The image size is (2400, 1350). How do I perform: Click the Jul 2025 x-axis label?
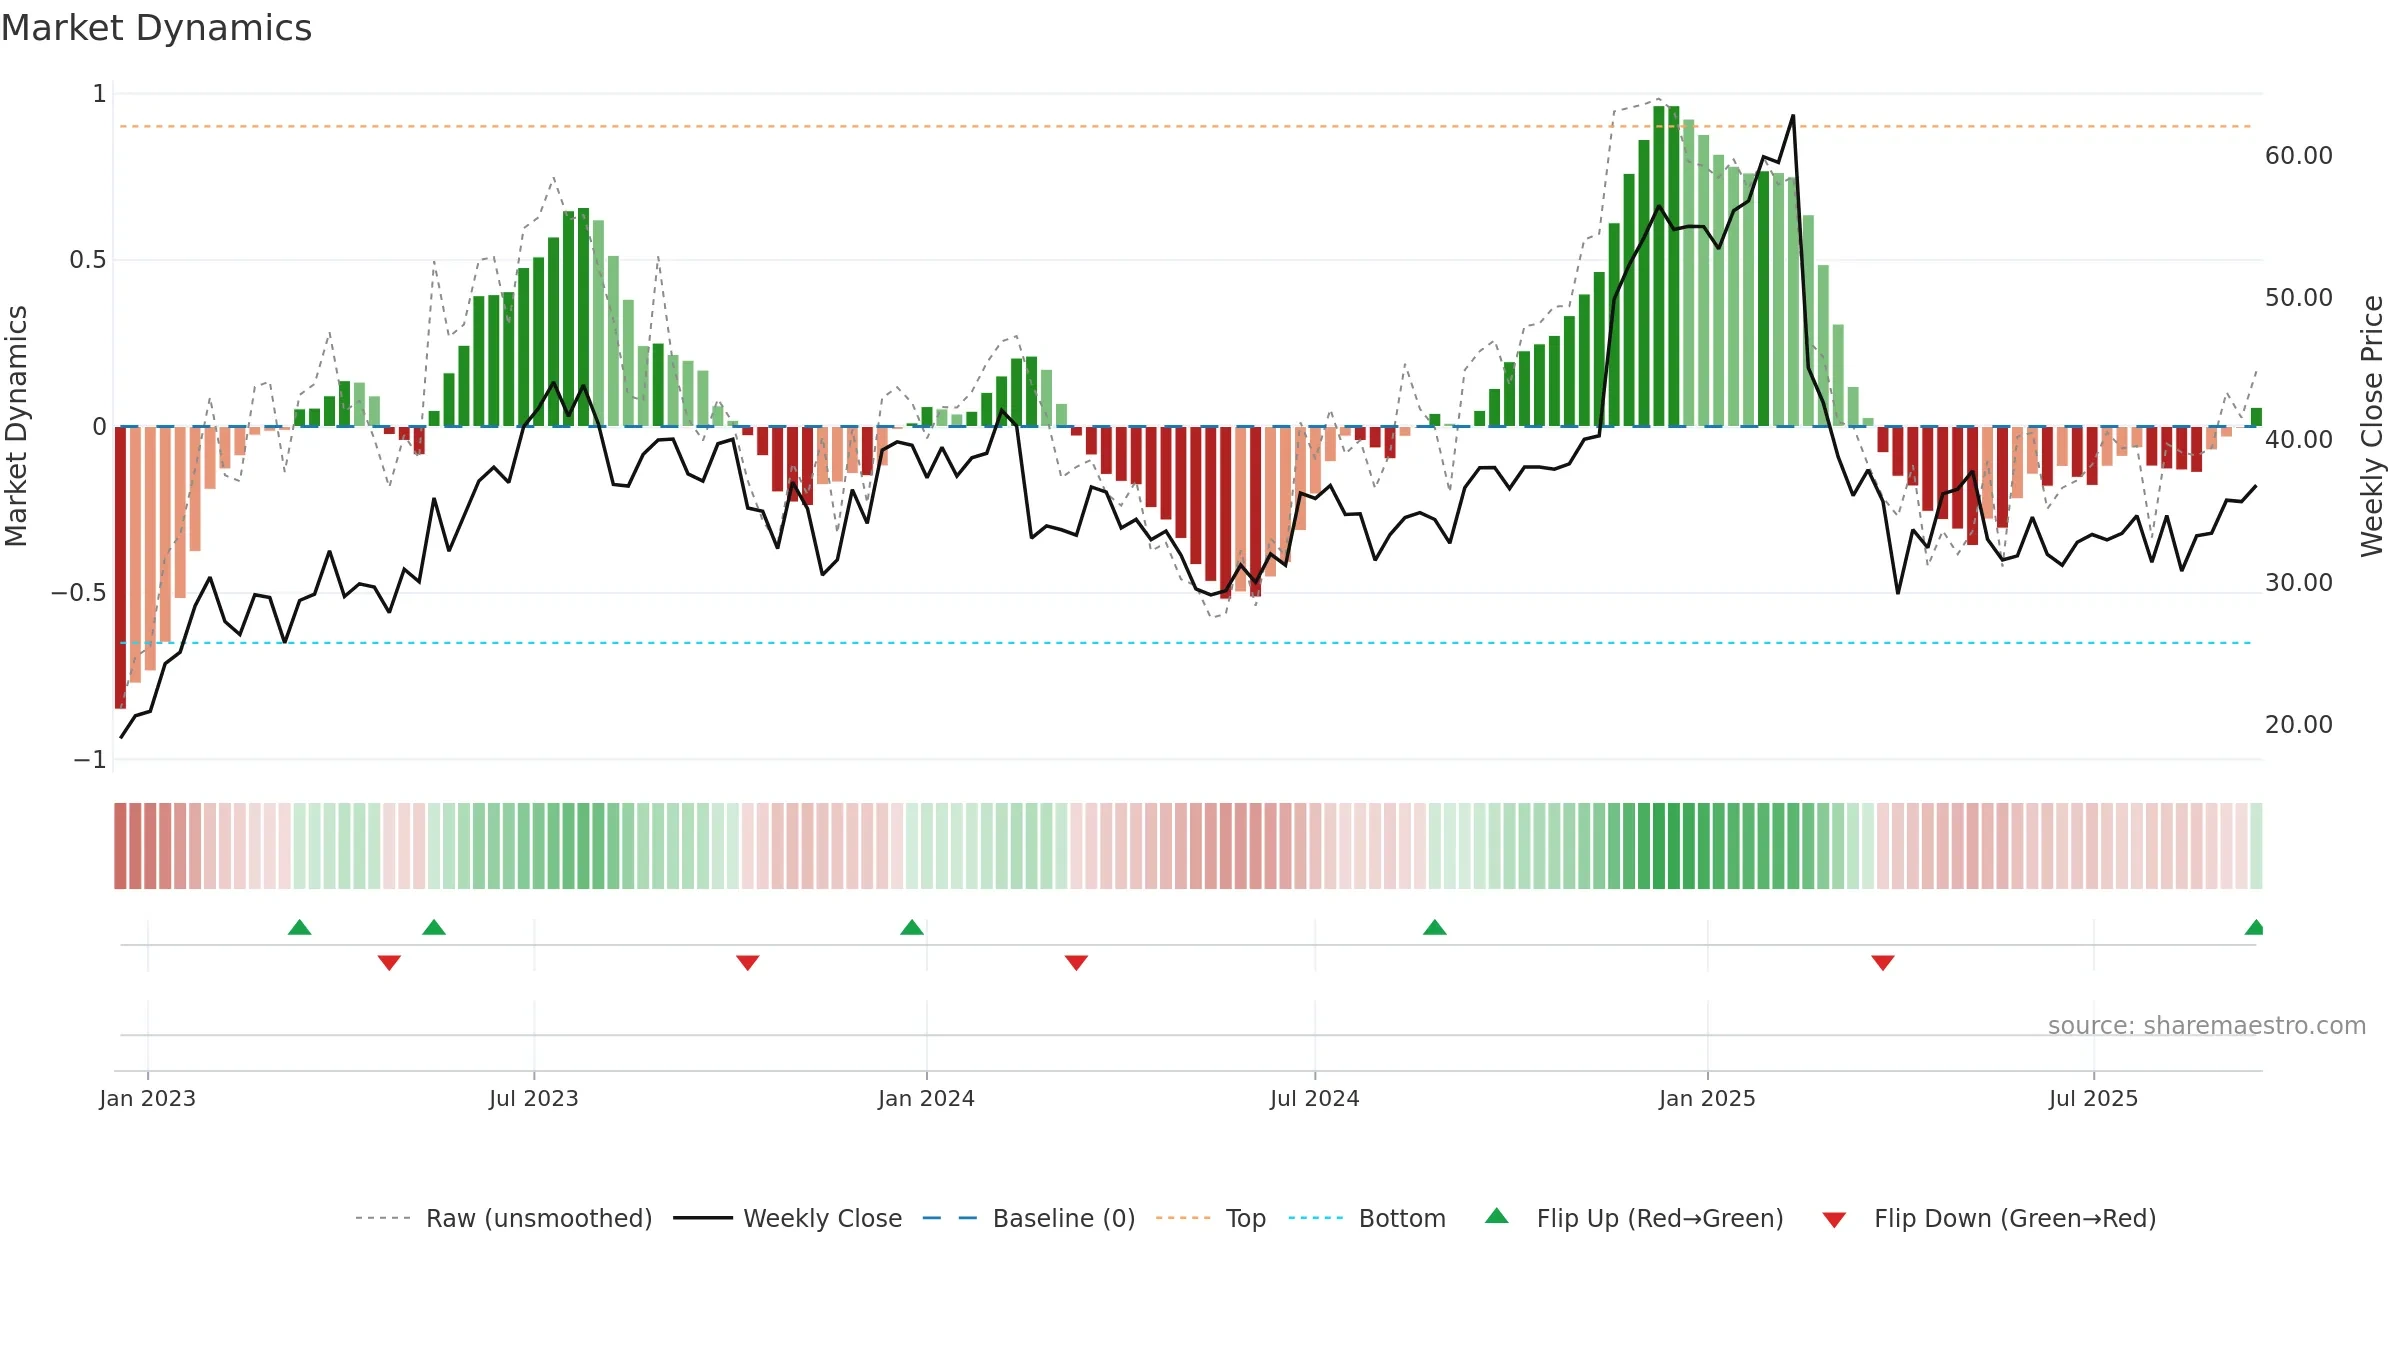tap(2094, 1098)
